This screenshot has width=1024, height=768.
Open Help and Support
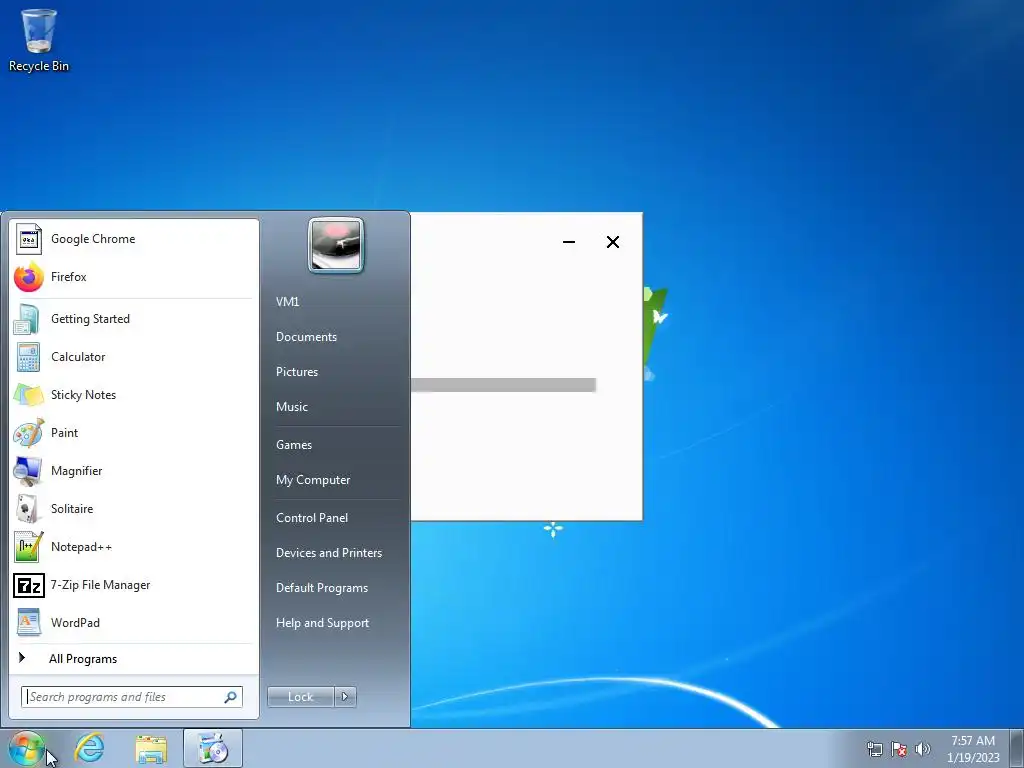(323, 623)
